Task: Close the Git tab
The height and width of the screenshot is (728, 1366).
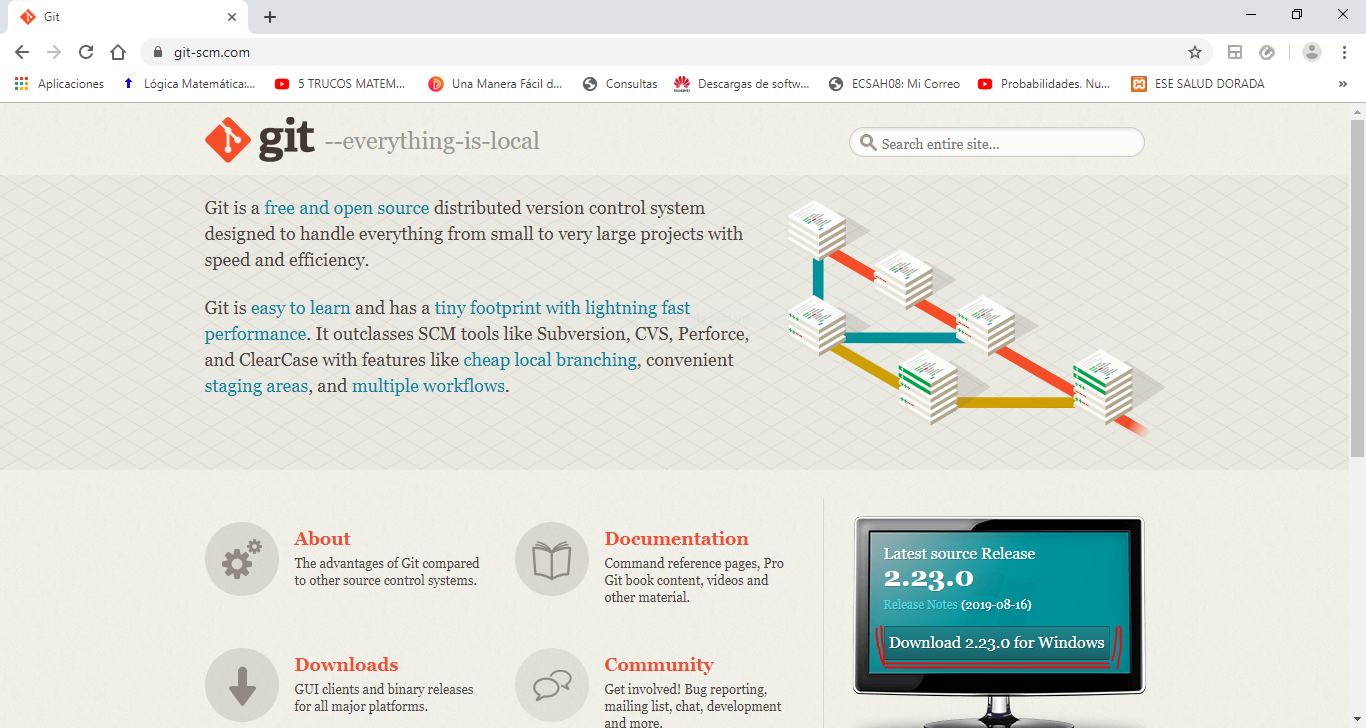Action: pos(232,17)
